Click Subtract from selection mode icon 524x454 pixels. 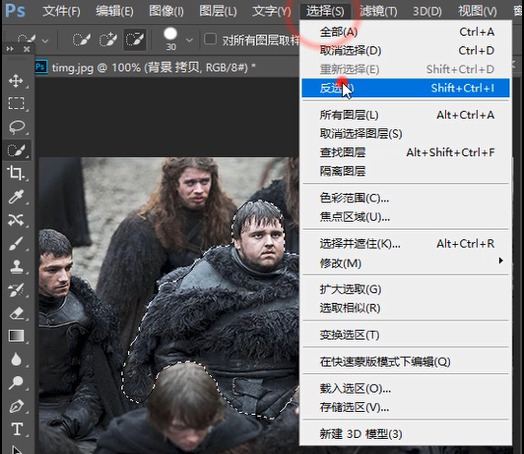135,40
